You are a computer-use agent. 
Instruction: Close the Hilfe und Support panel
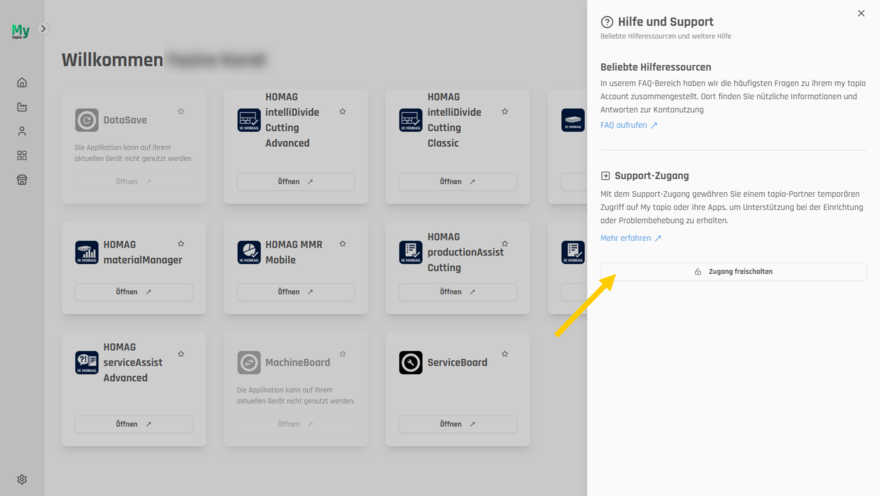point(861,13)
